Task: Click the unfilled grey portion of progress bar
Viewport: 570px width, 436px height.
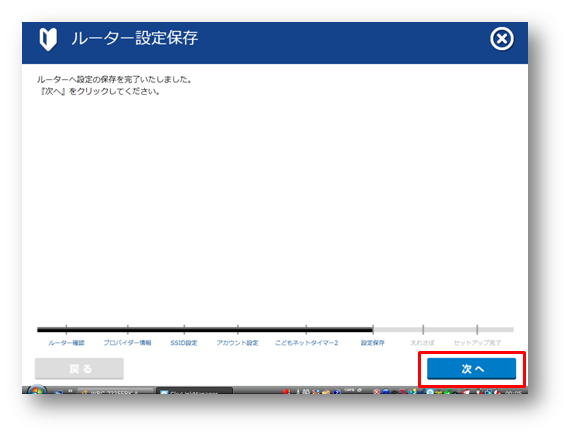Action: point(443,330)
